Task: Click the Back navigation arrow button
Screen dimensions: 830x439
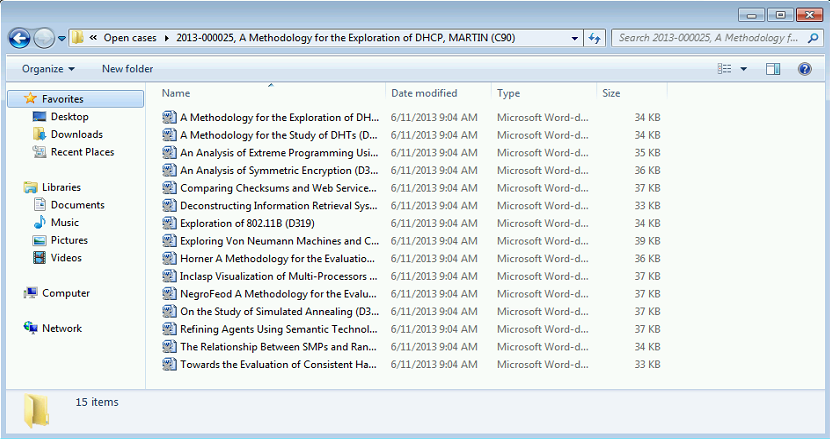Action: tap(20, 38)
